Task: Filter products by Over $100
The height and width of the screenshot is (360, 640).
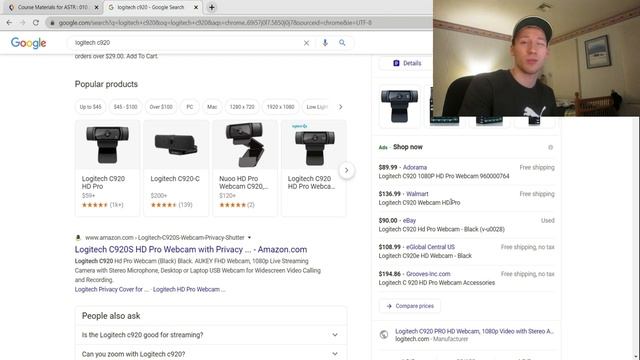Action: pyautogui.click(x=161, y=107)
